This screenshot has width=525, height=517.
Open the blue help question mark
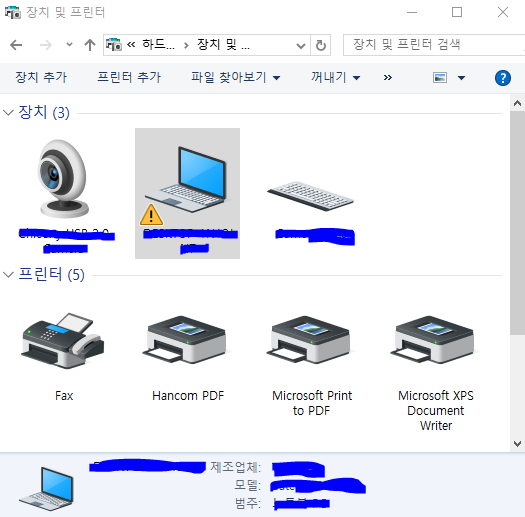point(503,78)
